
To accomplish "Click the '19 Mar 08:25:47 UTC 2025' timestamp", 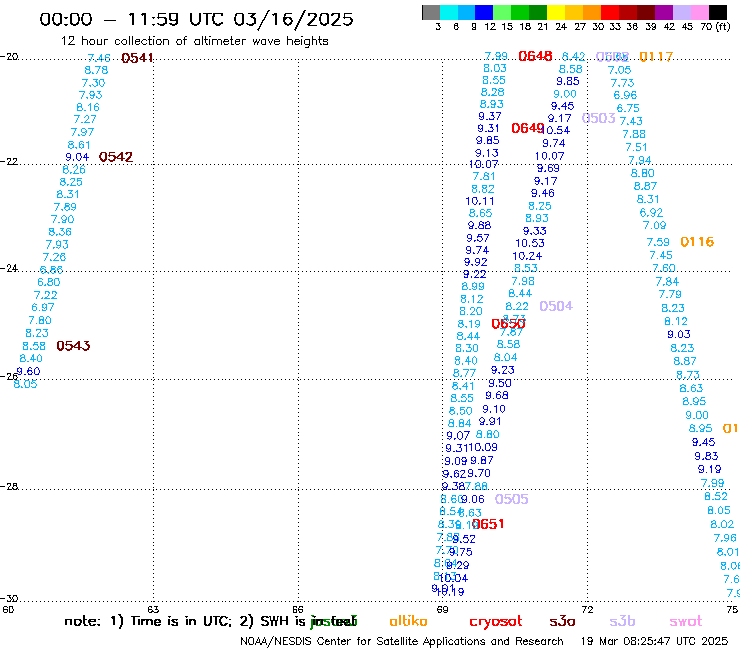I will pyautogui.click(x=654, y=641).
